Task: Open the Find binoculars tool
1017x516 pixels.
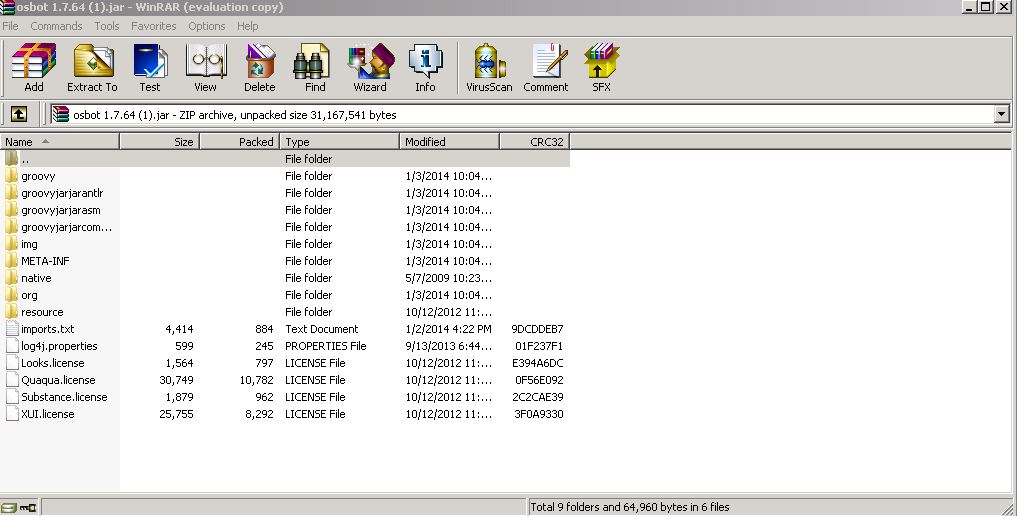Action: point(315,67)
